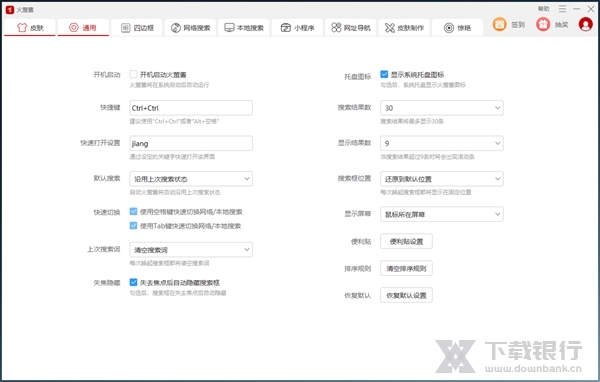Click the 恢复默认设置 button
Viewport: 600px width, 382px height.
(406, 295)
